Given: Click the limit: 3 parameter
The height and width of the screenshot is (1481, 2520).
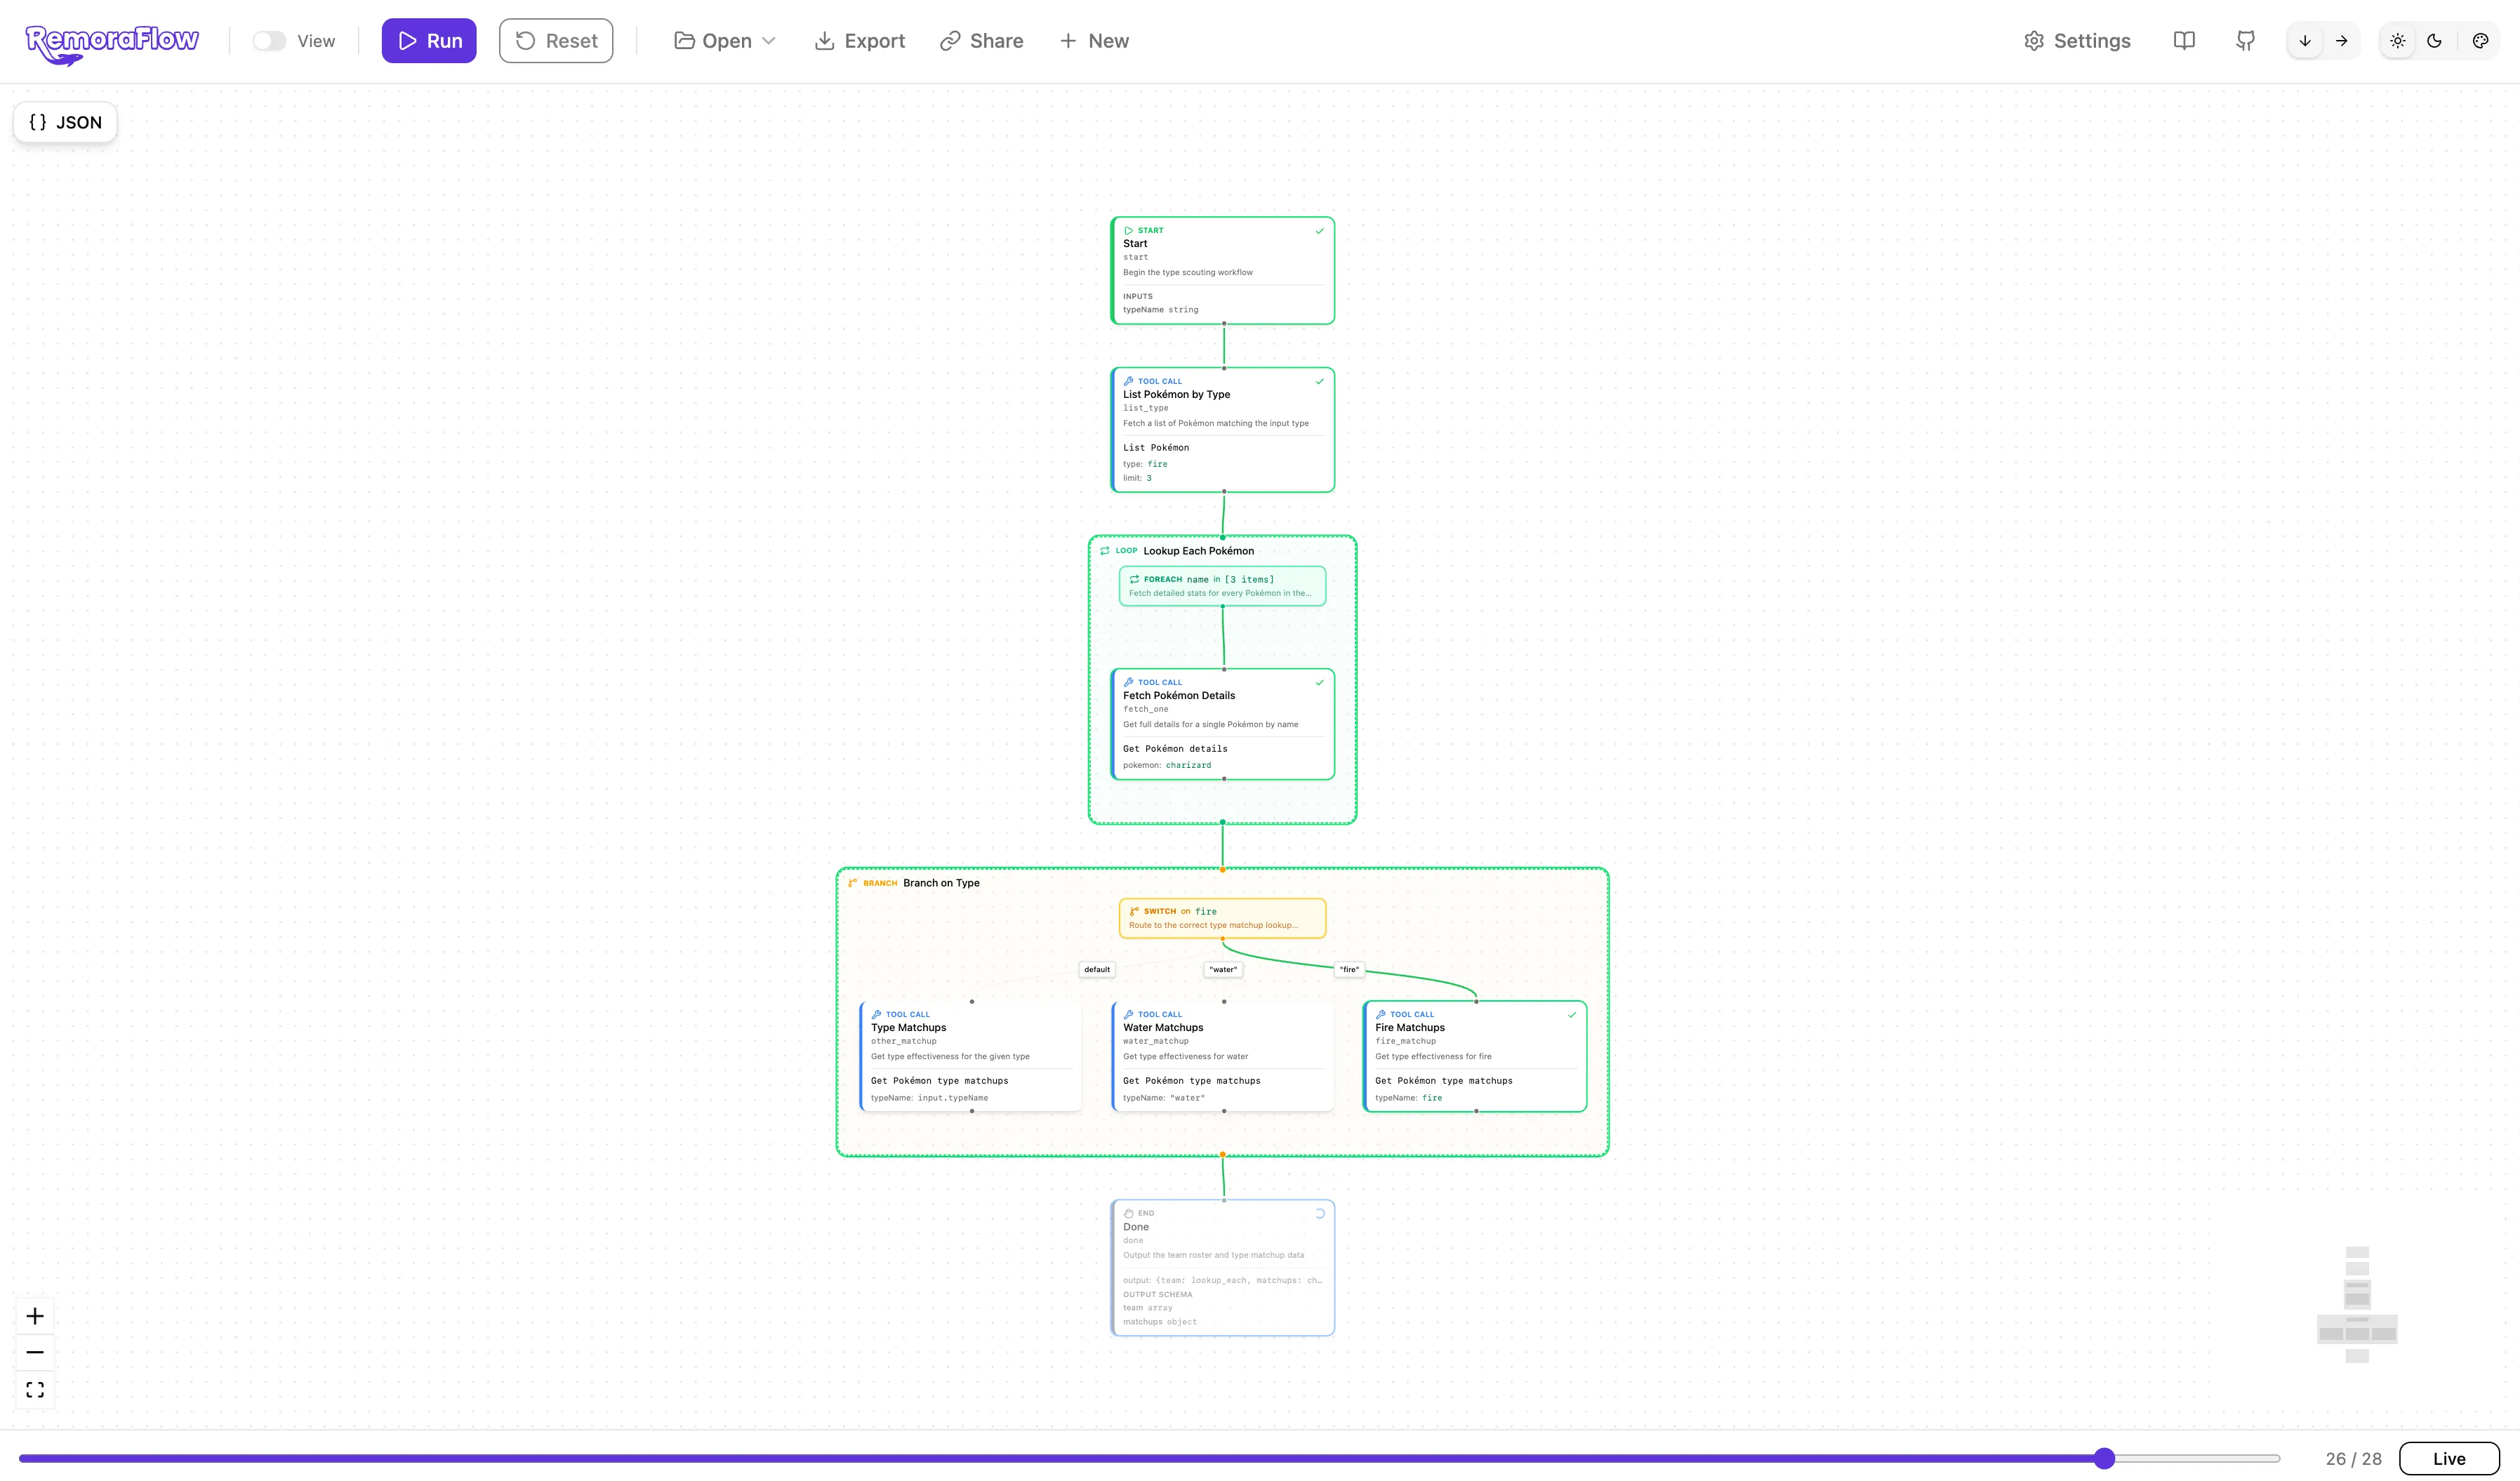Looking at the screenshot, I should 1137,478.
